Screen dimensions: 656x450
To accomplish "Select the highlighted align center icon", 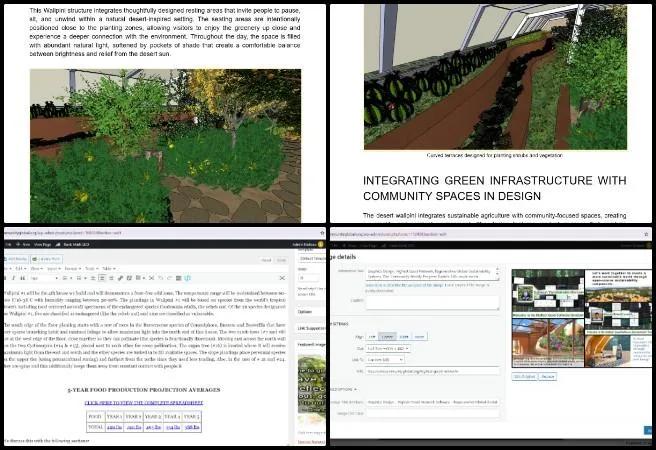I will pos(102,278).
